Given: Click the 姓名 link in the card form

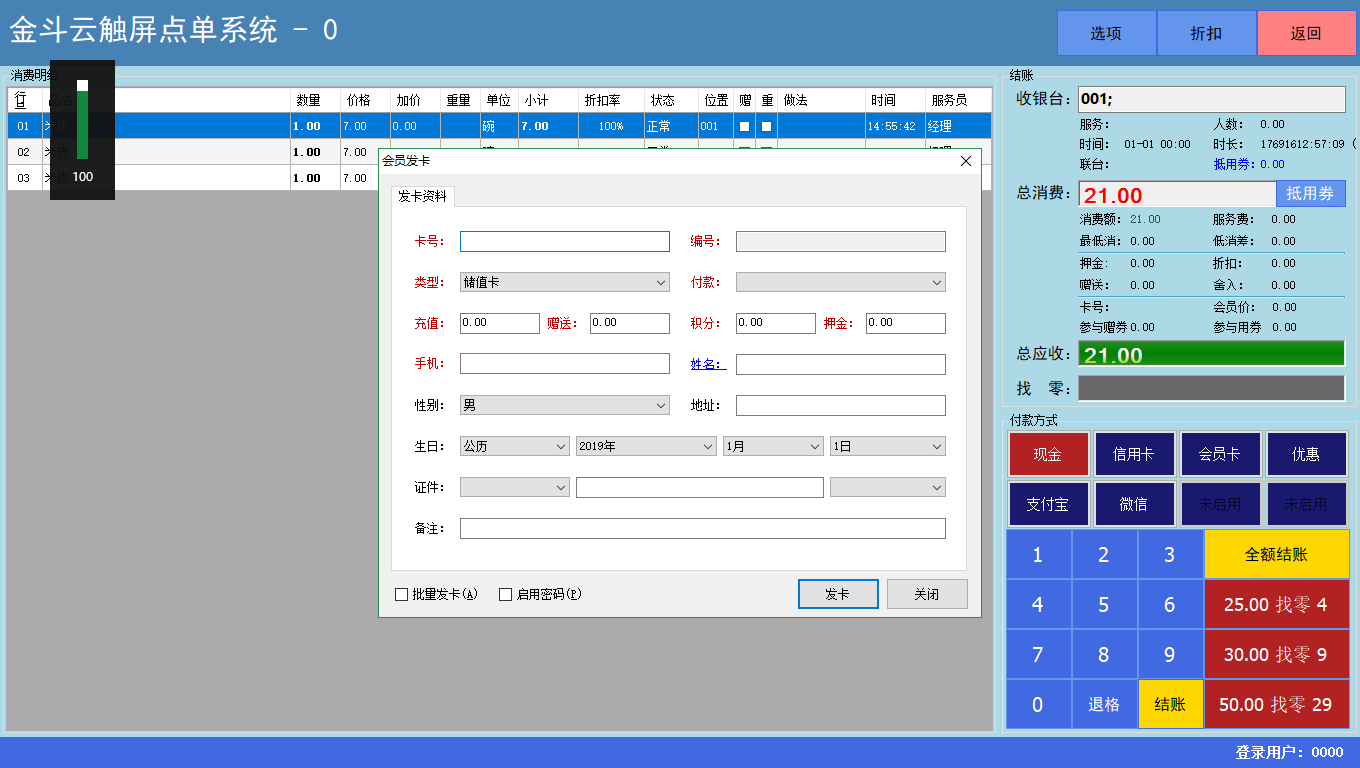Looking at the screenshot, I should [x=706, y=364].
